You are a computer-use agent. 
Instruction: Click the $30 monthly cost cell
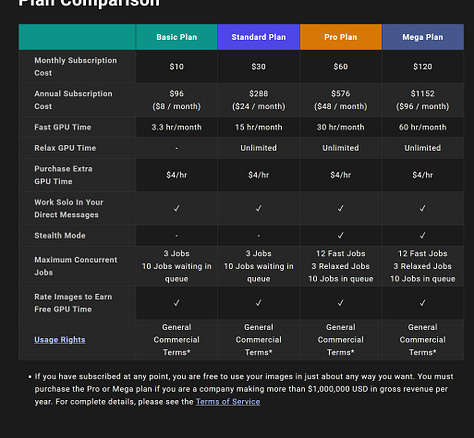point(259,67)
